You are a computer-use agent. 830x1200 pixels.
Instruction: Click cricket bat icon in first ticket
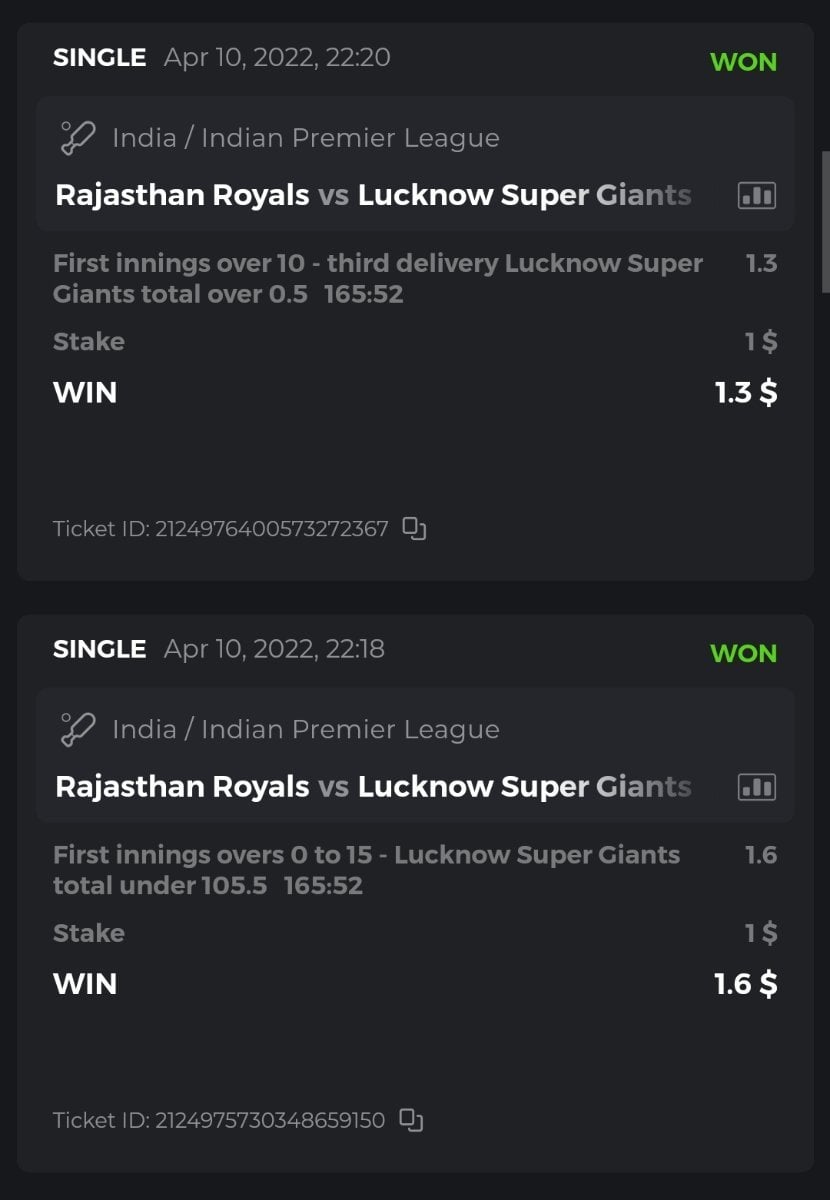77,138
